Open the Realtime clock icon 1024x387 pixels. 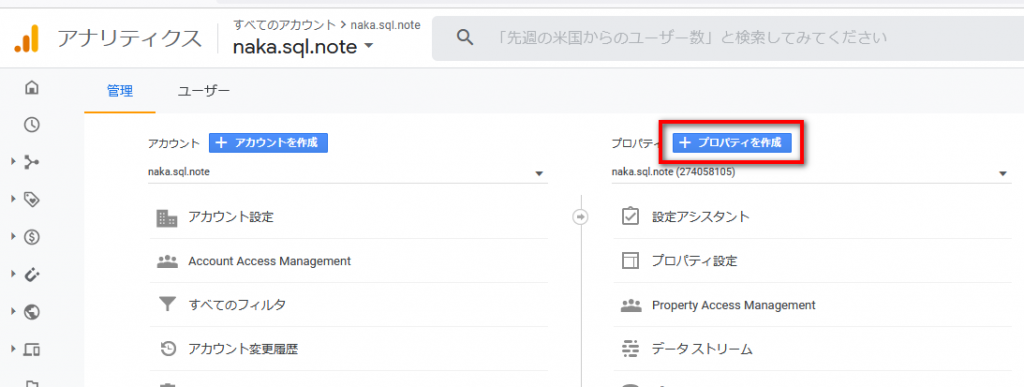[31, 125]
